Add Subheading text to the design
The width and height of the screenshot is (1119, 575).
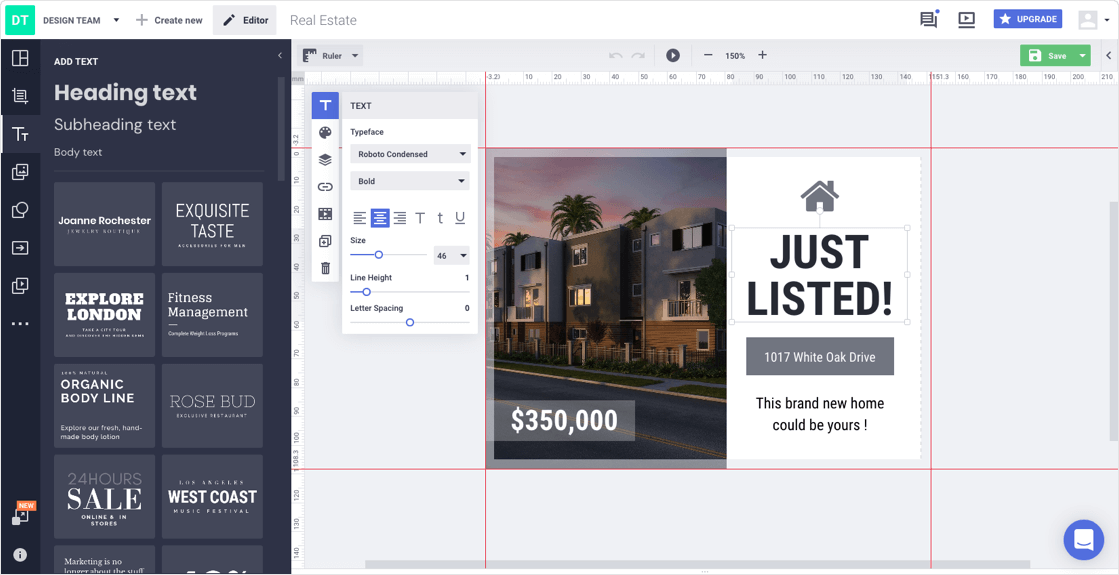(115, 124)
